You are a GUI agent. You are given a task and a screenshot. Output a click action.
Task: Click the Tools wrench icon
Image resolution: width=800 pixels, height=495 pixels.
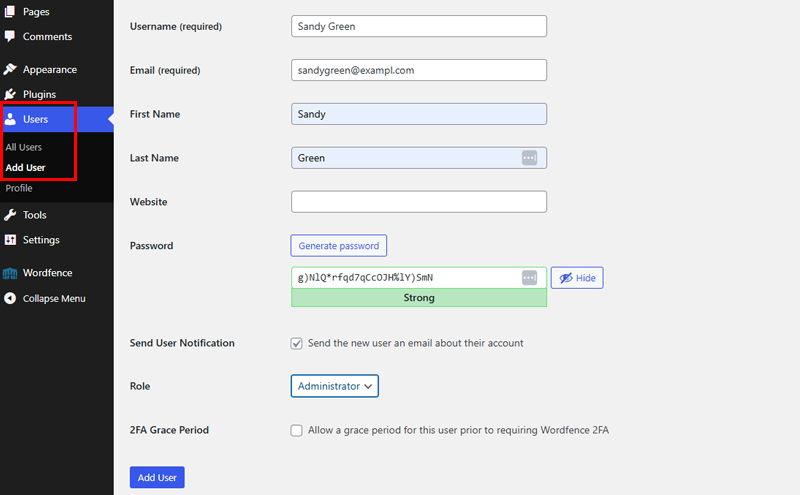10,215
